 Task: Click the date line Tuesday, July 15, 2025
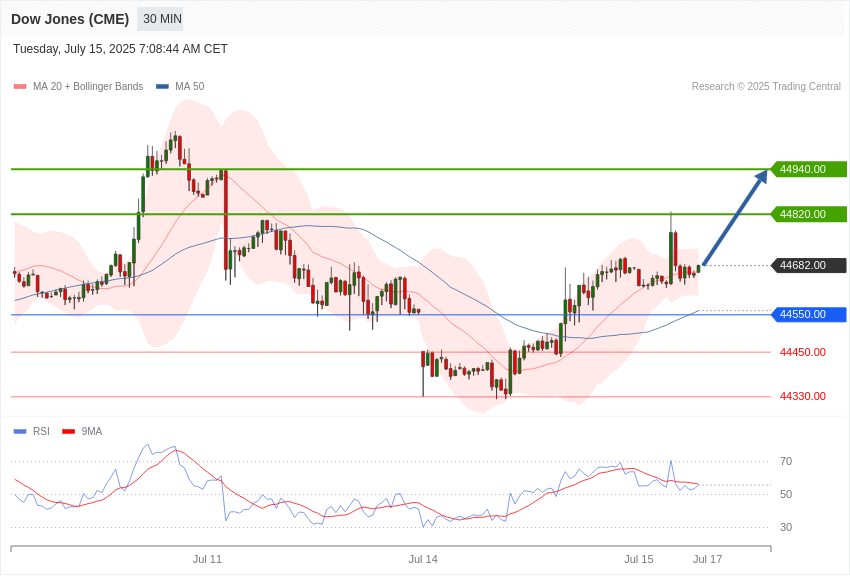coord(120,49)
